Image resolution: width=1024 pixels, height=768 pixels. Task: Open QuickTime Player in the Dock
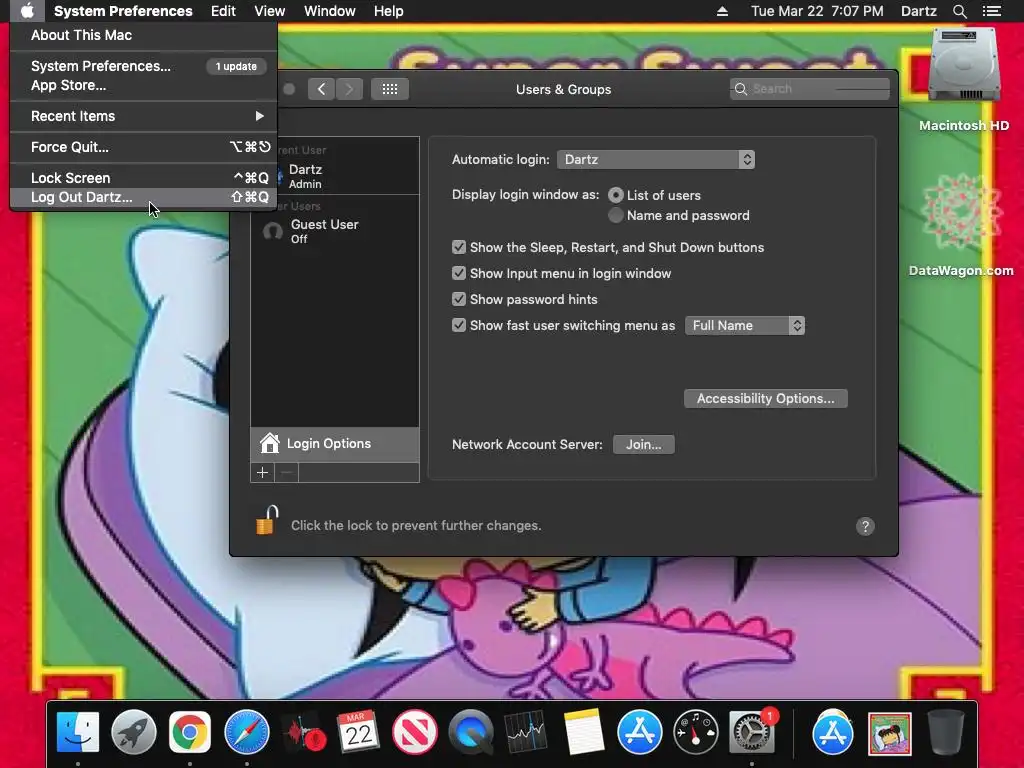pyautogui.click(x=471, y=732)
